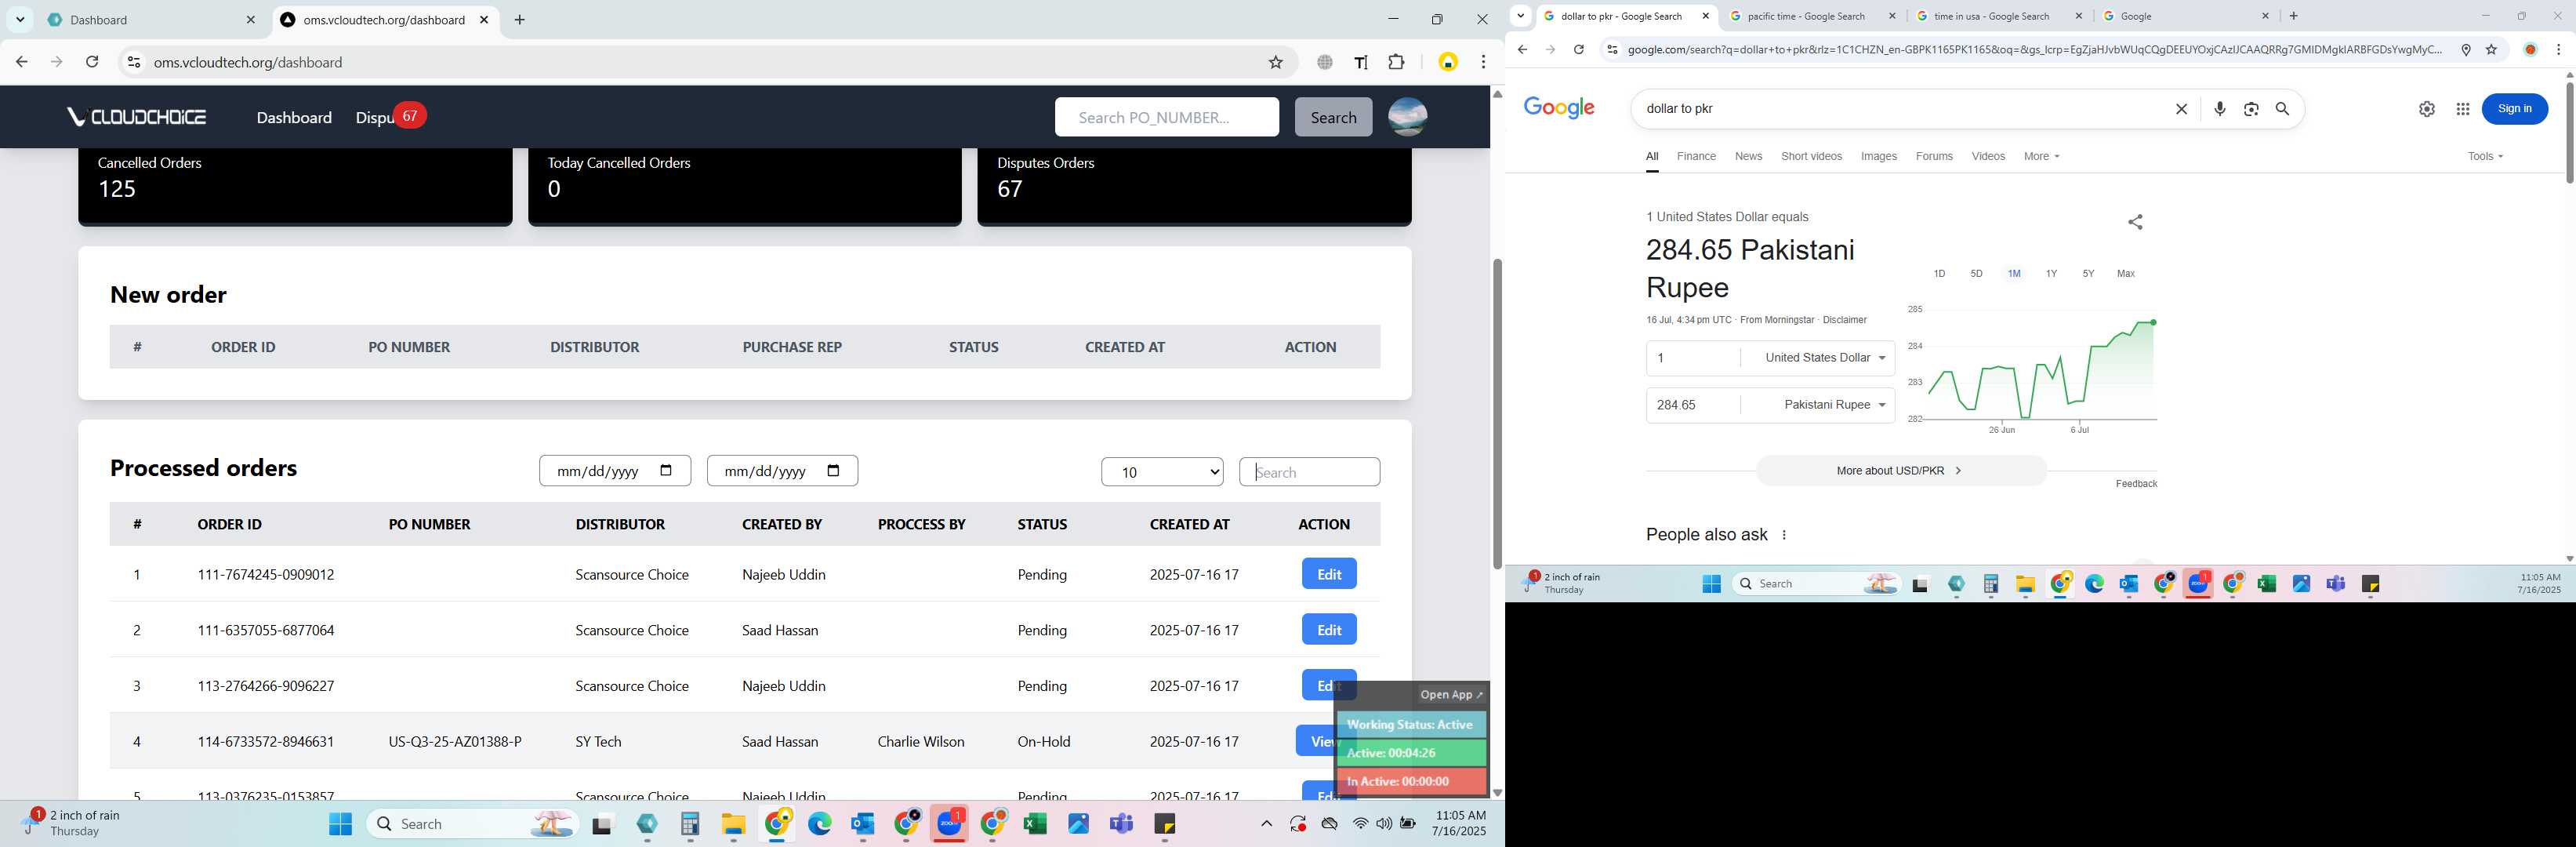Edit order 111-7674245-0909012
Viewport: 2576px width, 847px height.
(x=1329, y=574)
